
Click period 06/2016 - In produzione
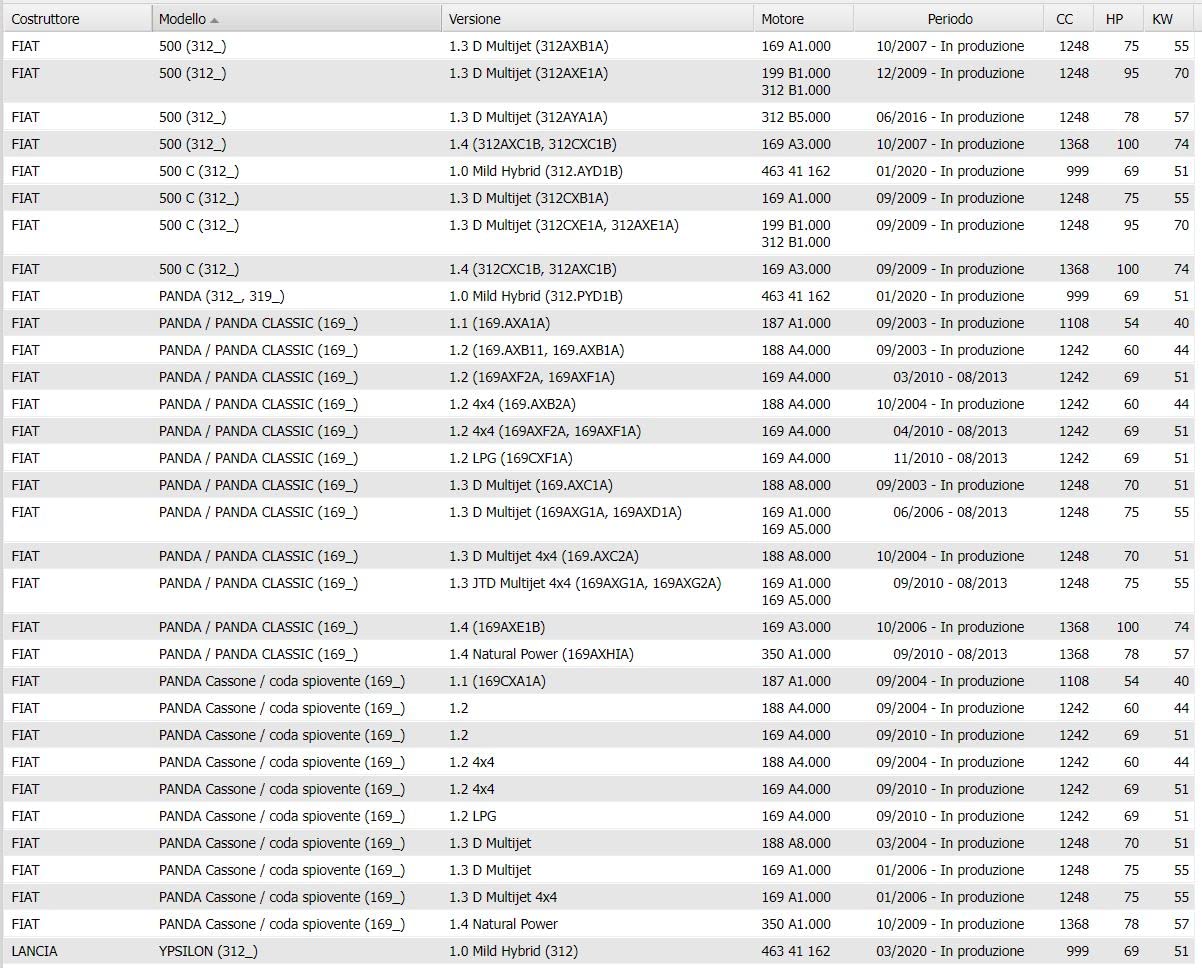950,117
